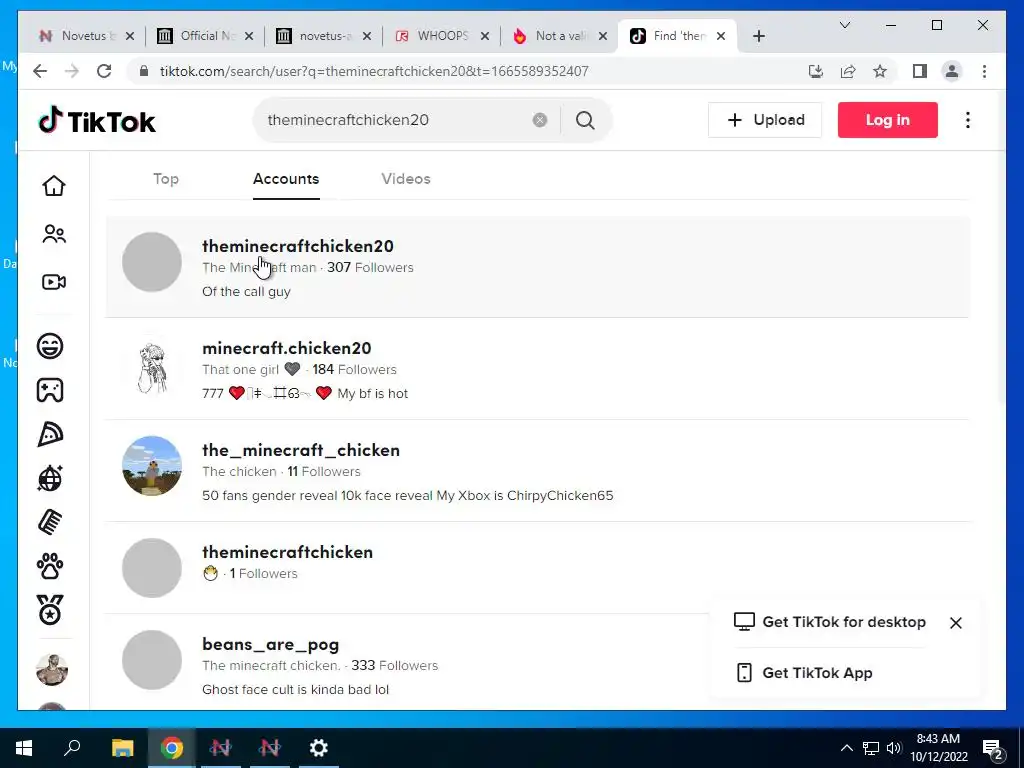
Task: Click the suggested account avatar in the sidebar
Action: [52, 669]
